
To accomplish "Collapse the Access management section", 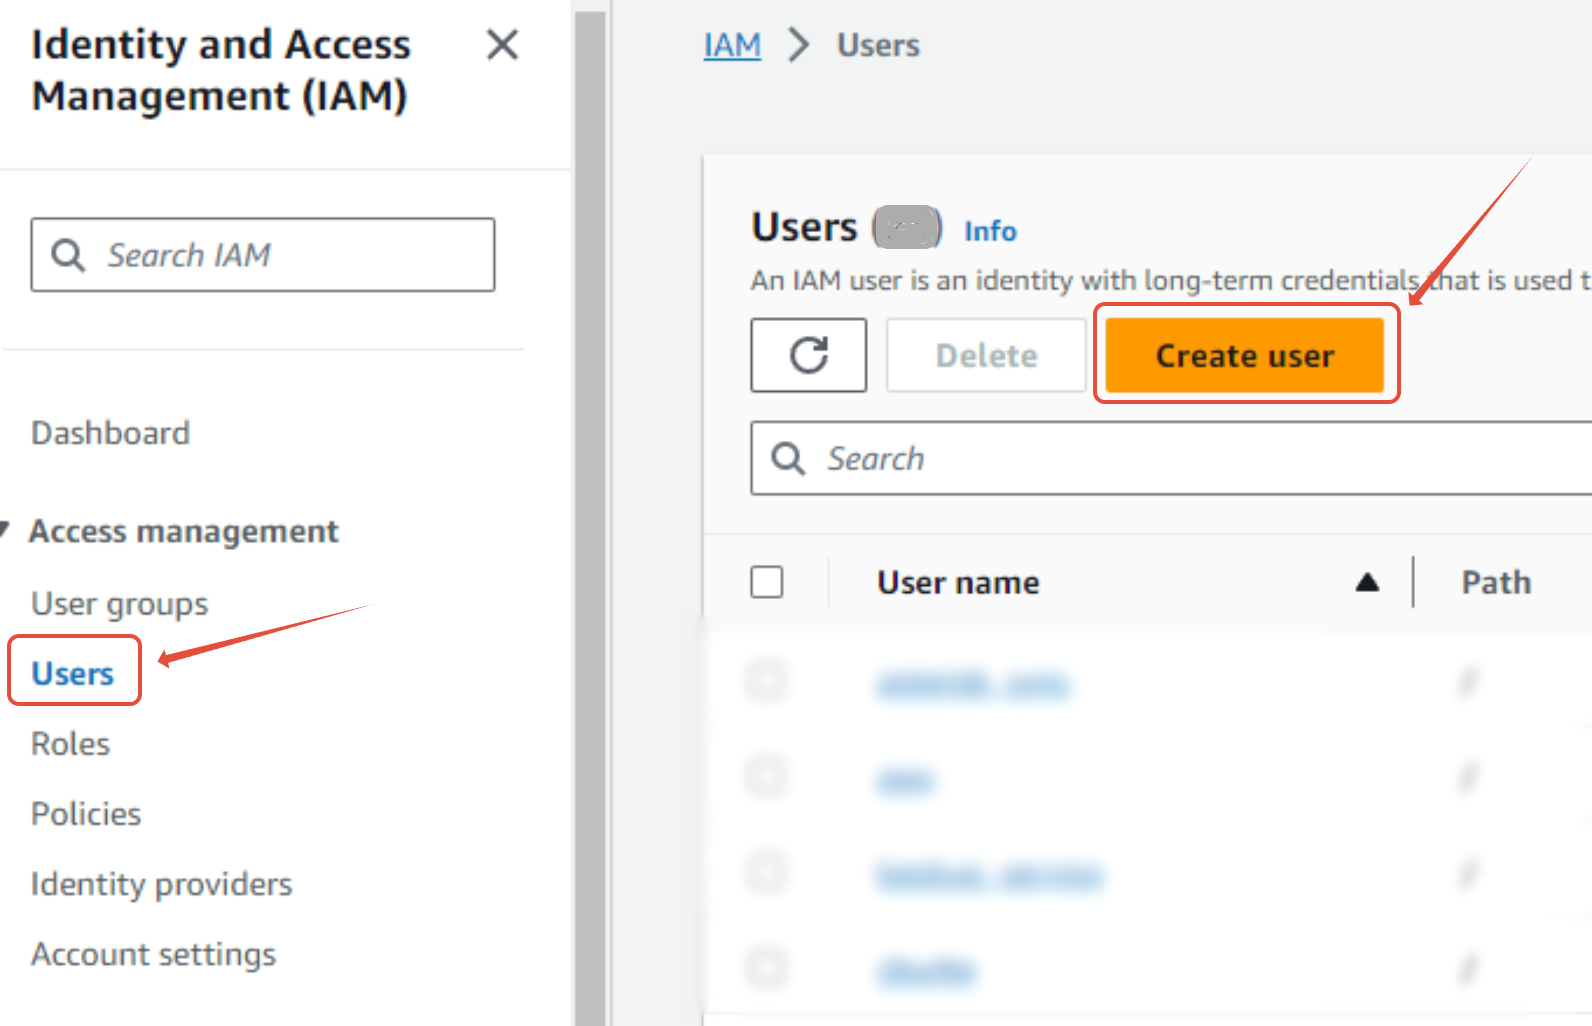I will tap(6, 530).
